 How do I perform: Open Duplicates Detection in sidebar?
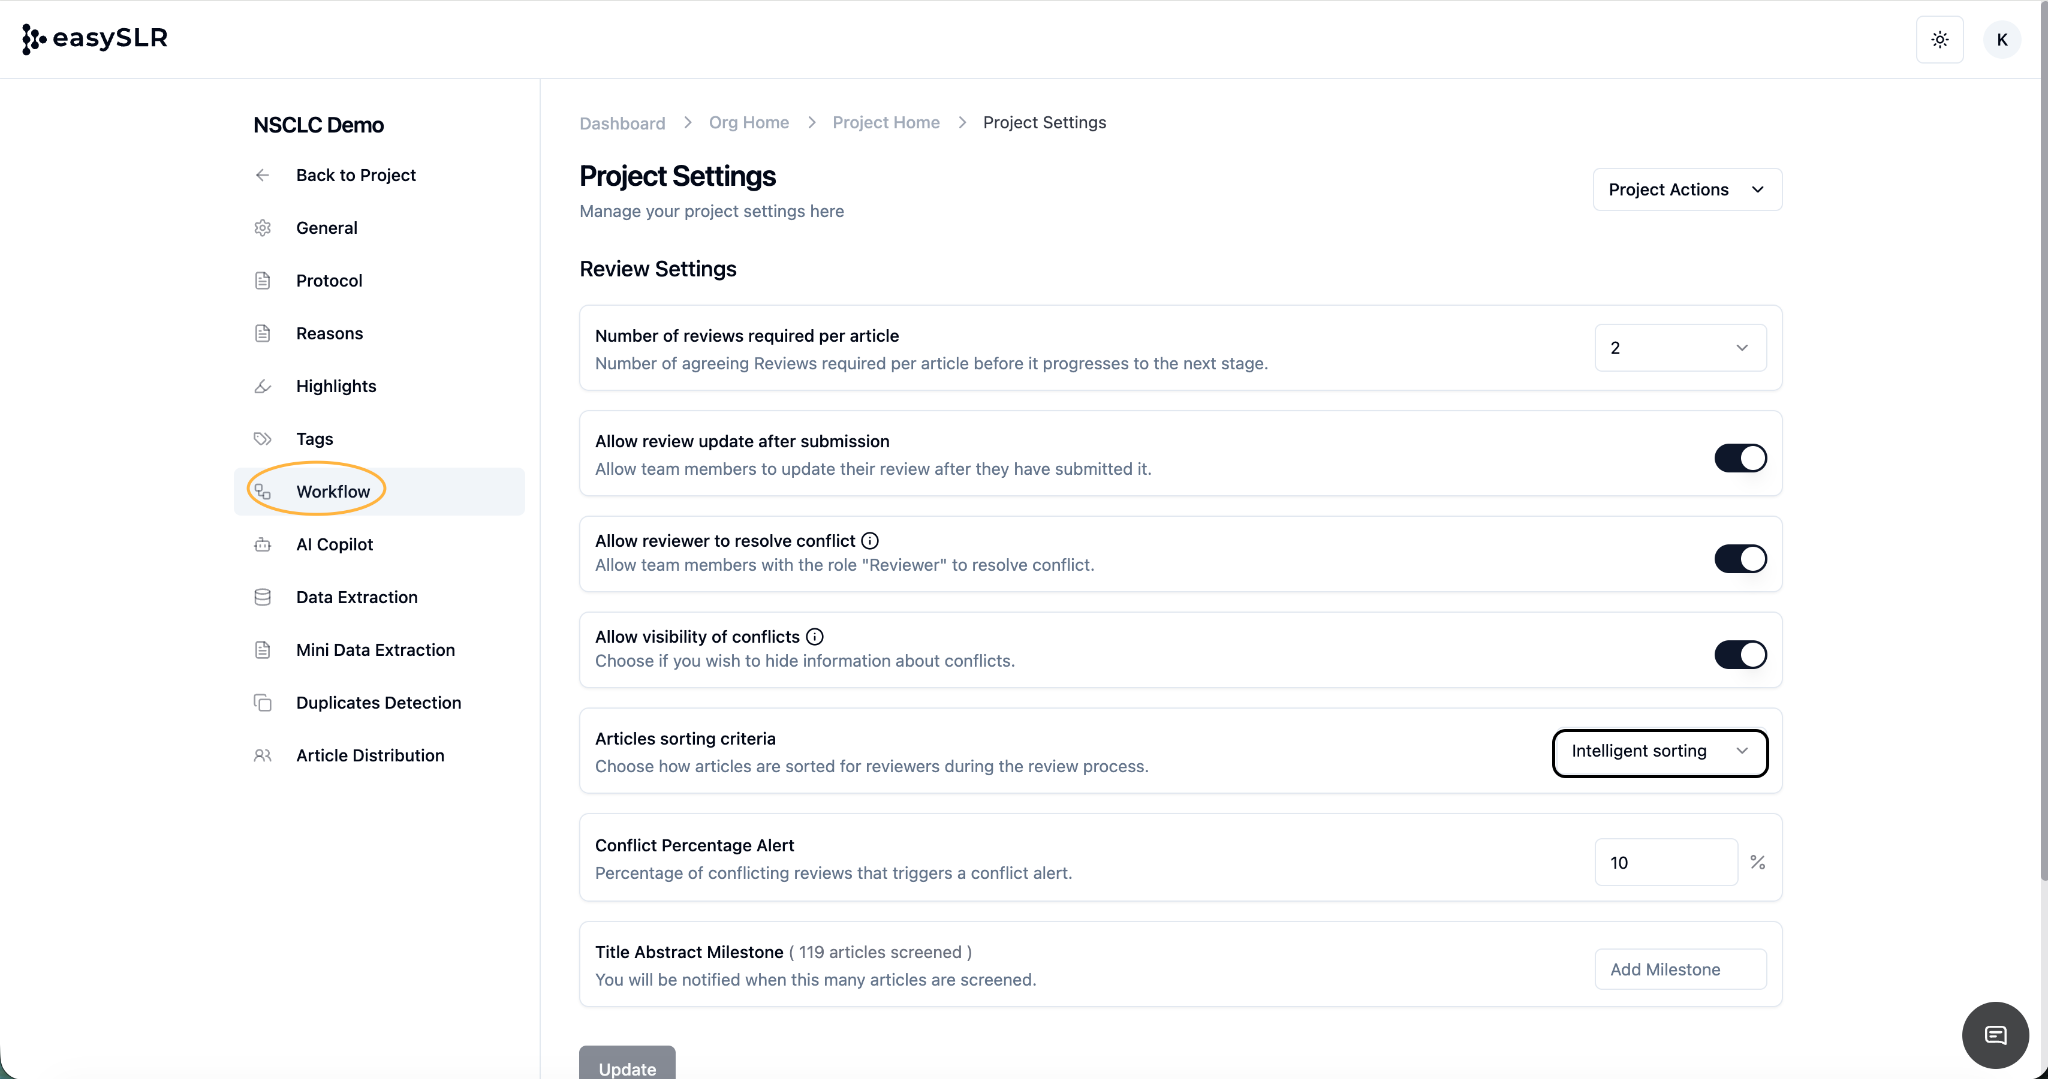click(378, 703)
